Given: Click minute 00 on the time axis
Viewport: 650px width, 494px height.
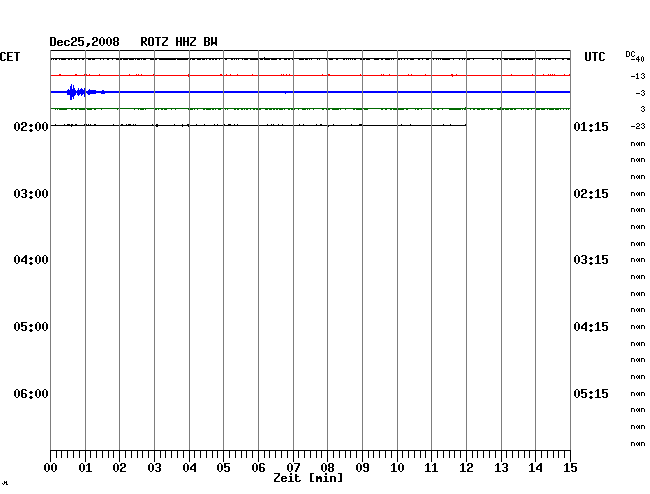Looking at the screenshot, I should [x=51, y=468].
